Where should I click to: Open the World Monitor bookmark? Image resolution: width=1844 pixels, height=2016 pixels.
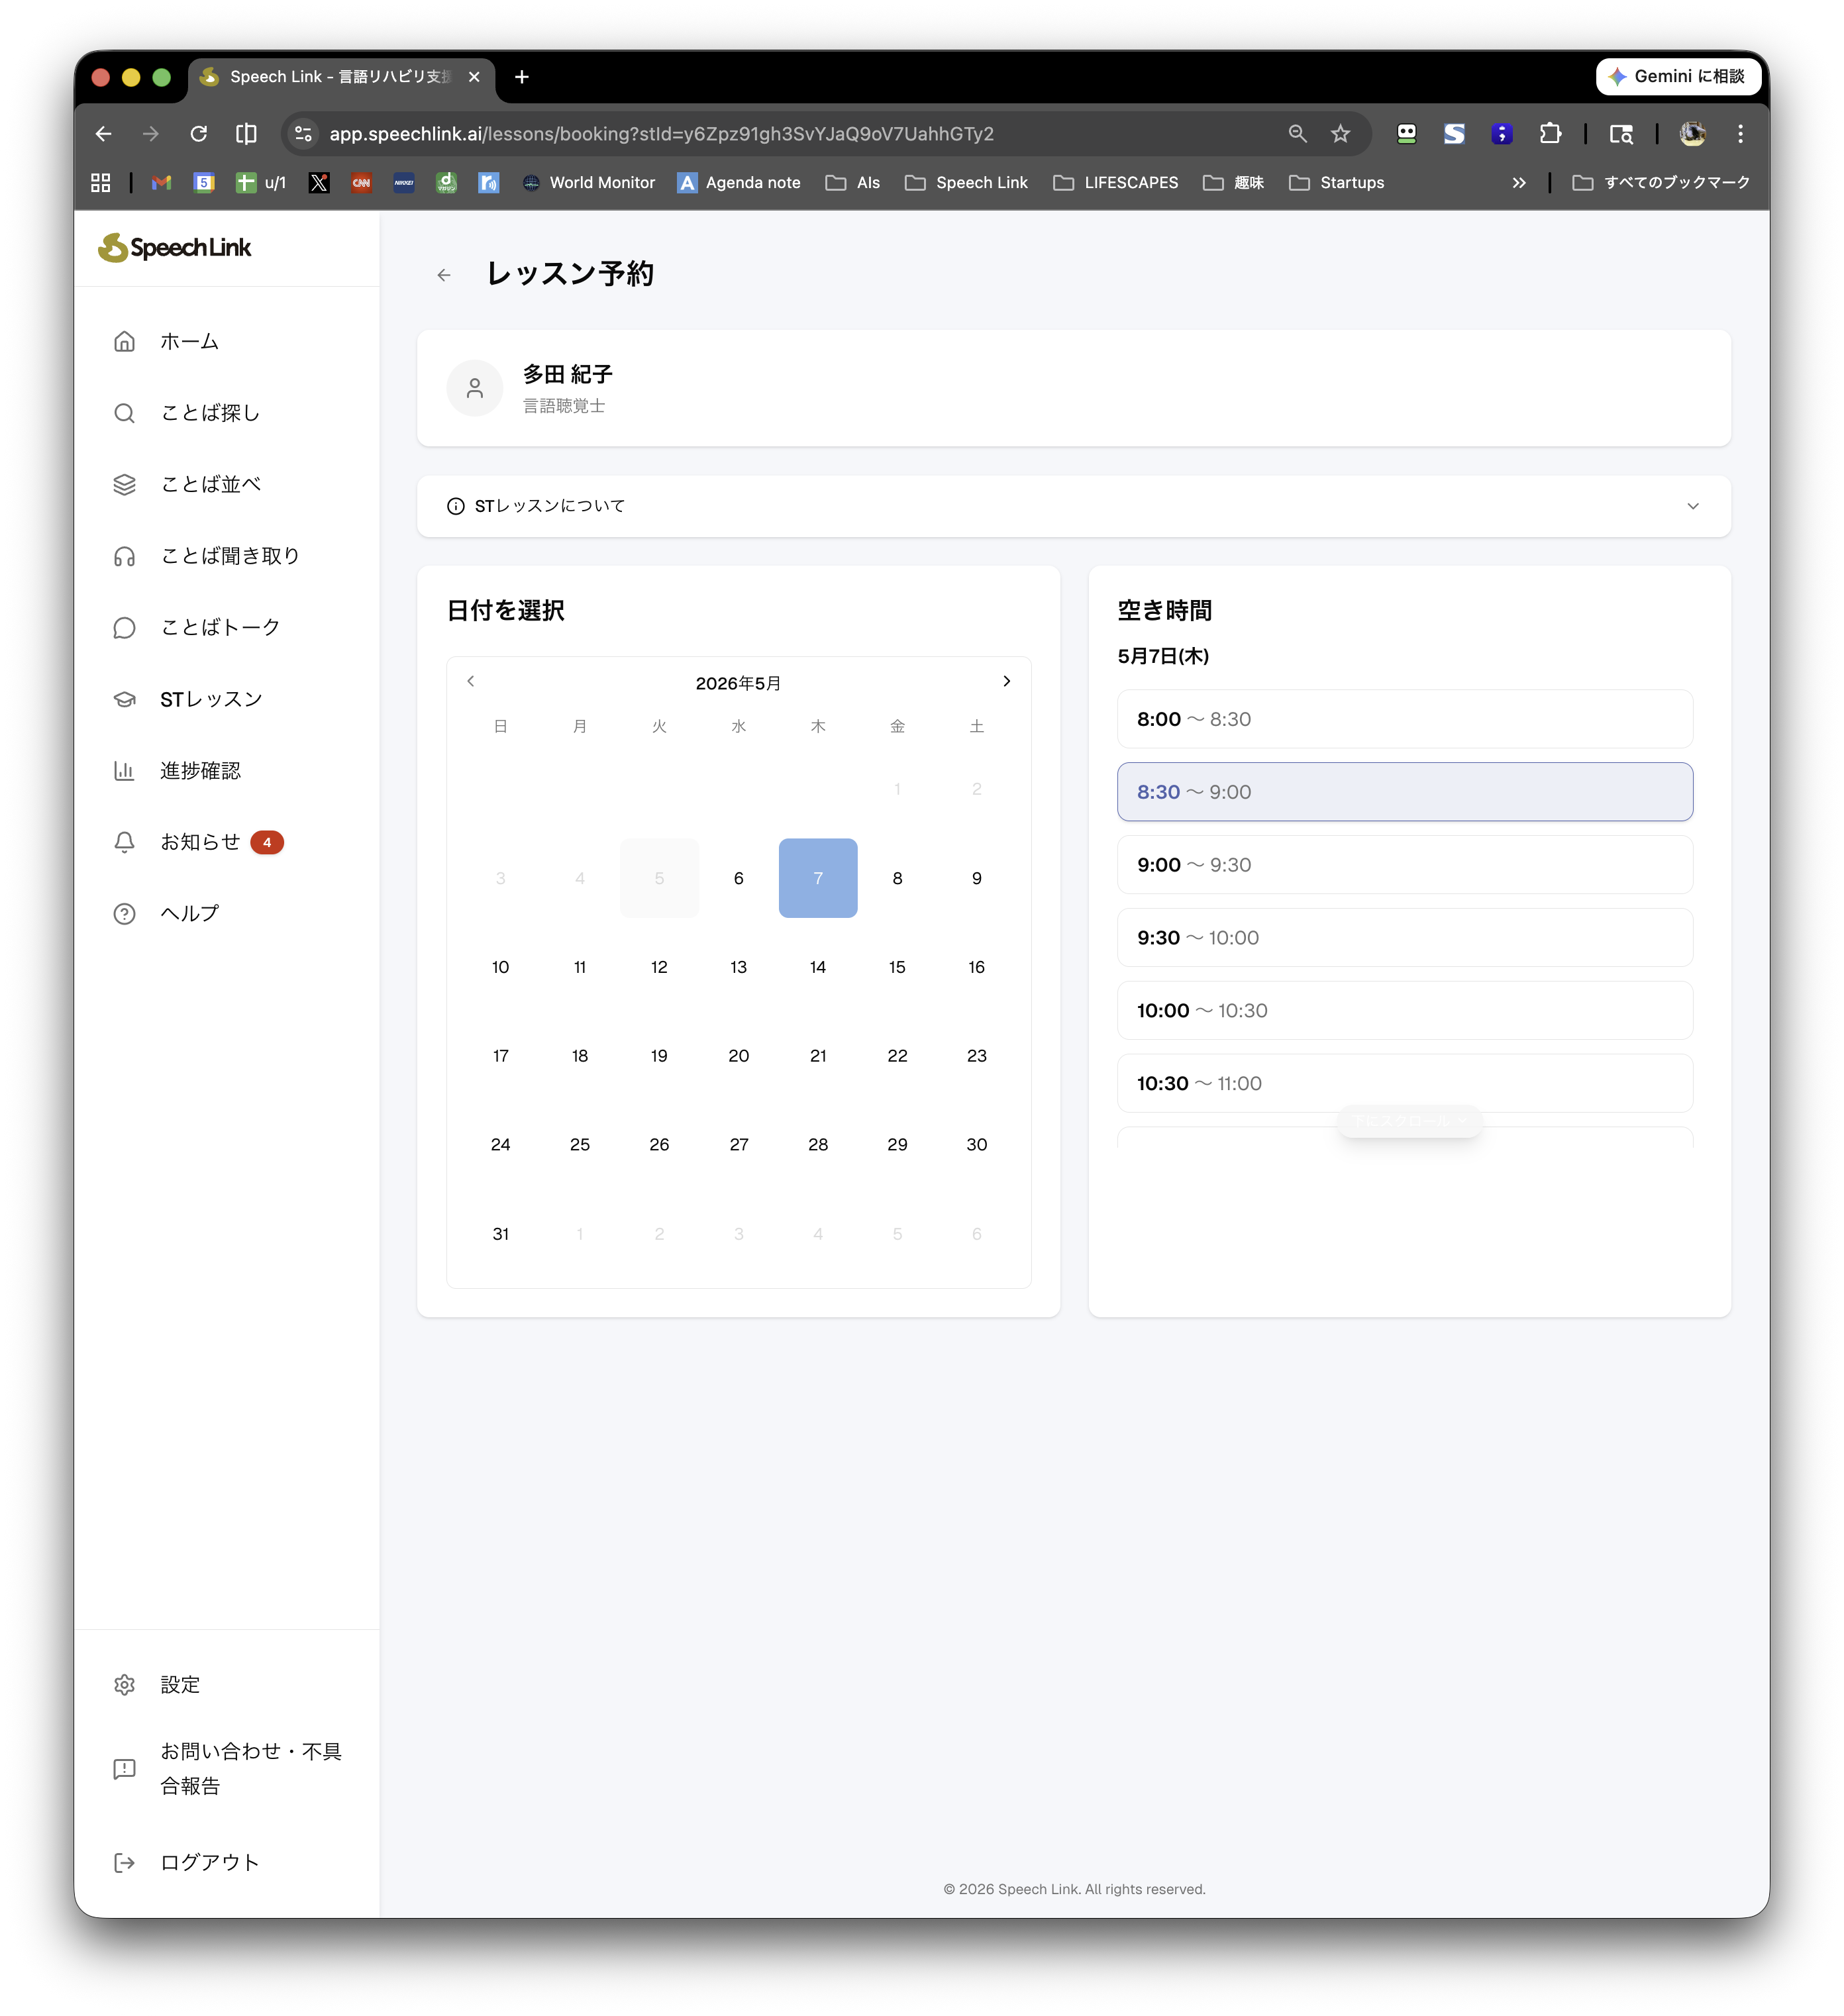[588, 183]
